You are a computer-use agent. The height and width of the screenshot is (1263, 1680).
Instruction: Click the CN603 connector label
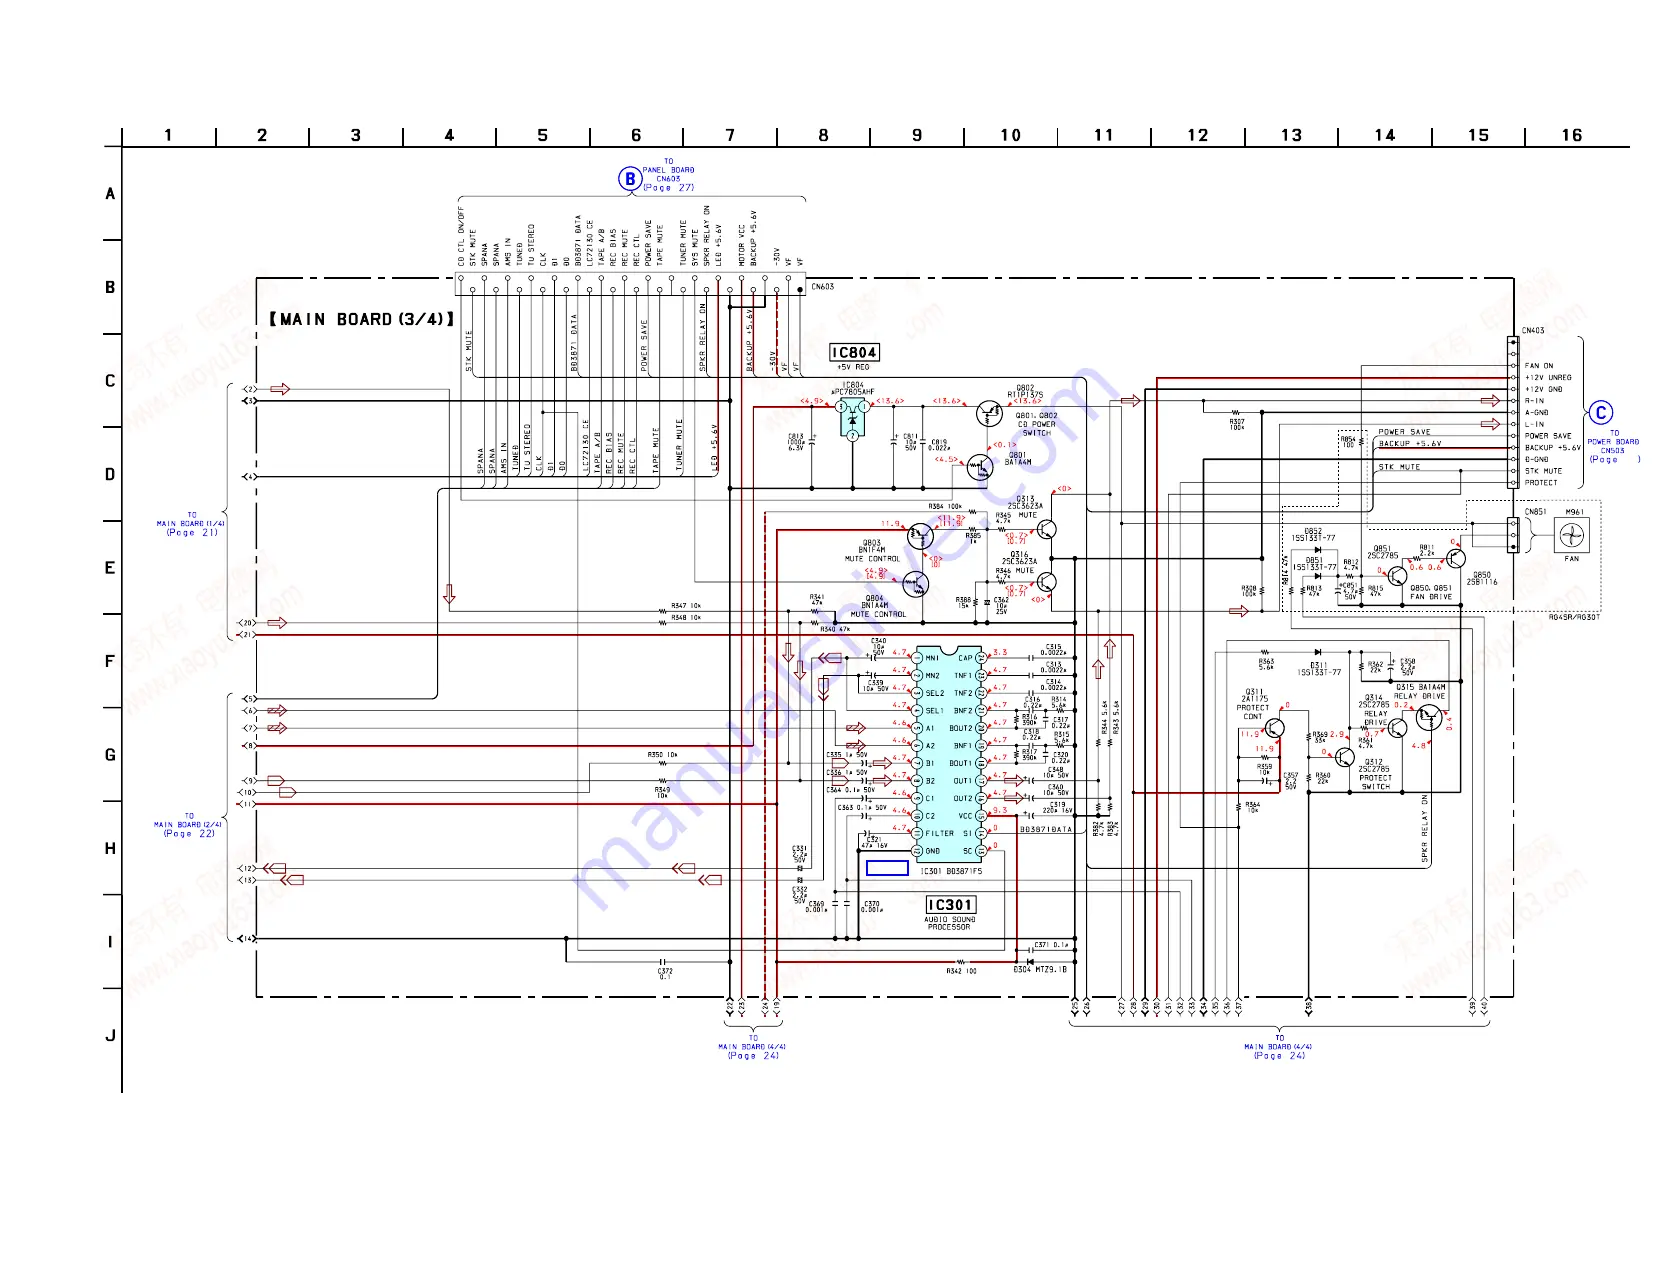[x=822, y=287]
